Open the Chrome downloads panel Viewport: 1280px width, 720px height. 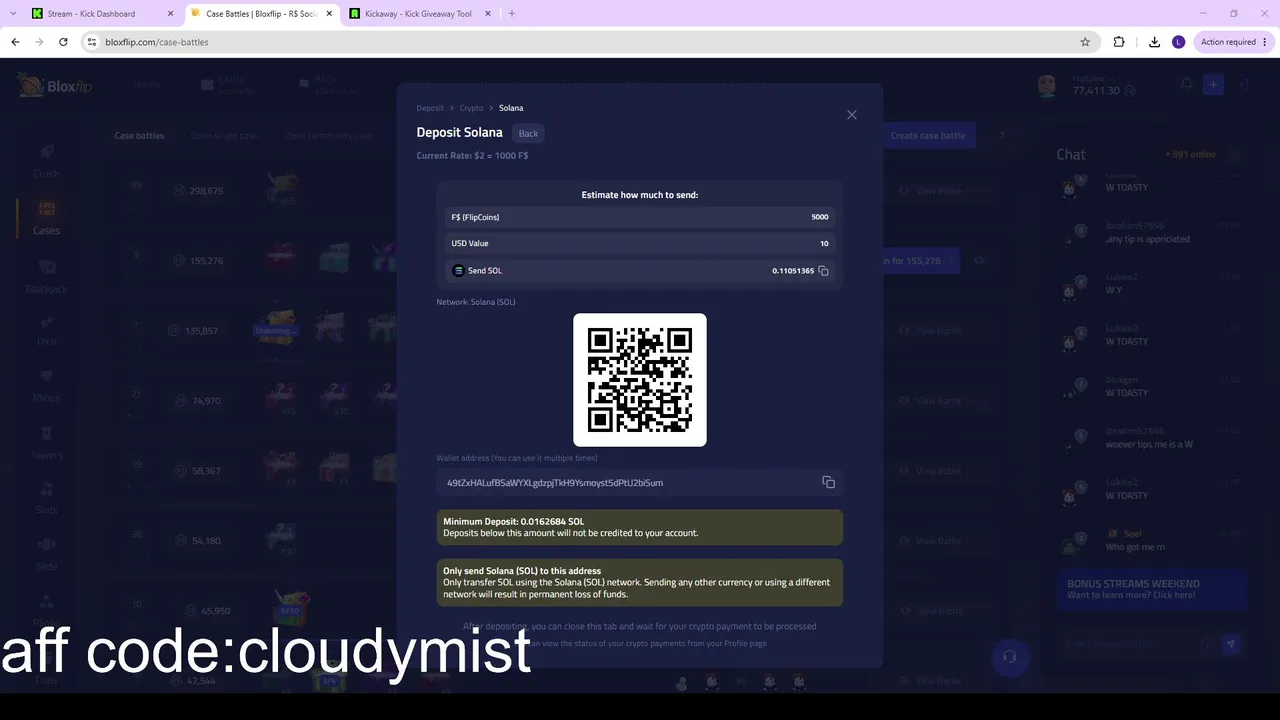click(x=1154, y=42)
